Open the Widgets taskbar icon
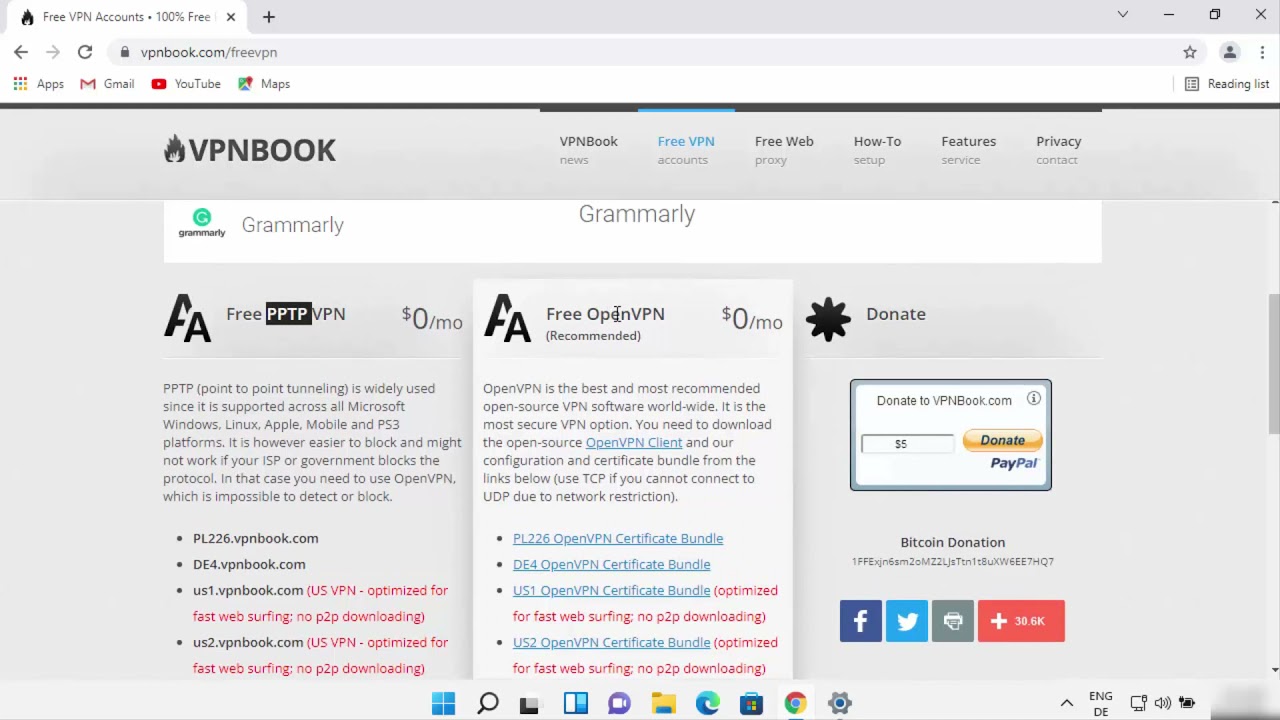This screenshot has height=720, width=1280. point(576,703)
